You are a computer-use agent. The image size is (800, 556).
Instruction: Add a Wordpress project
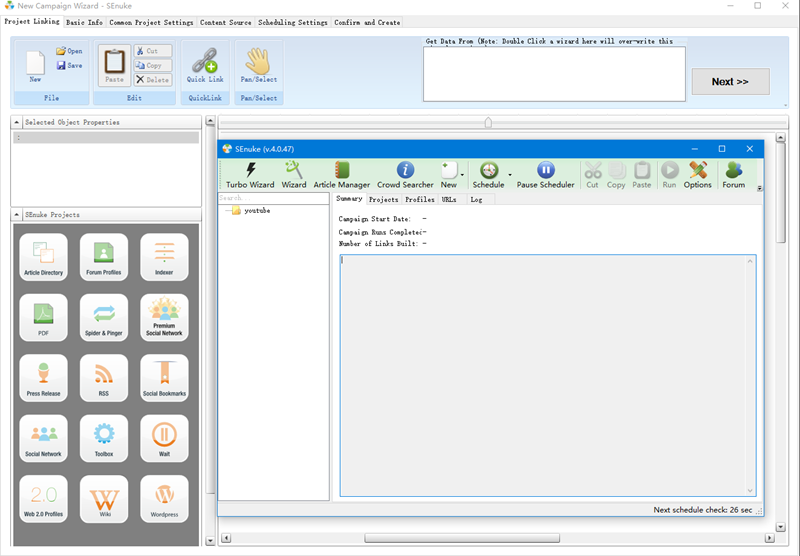point(164,499)
